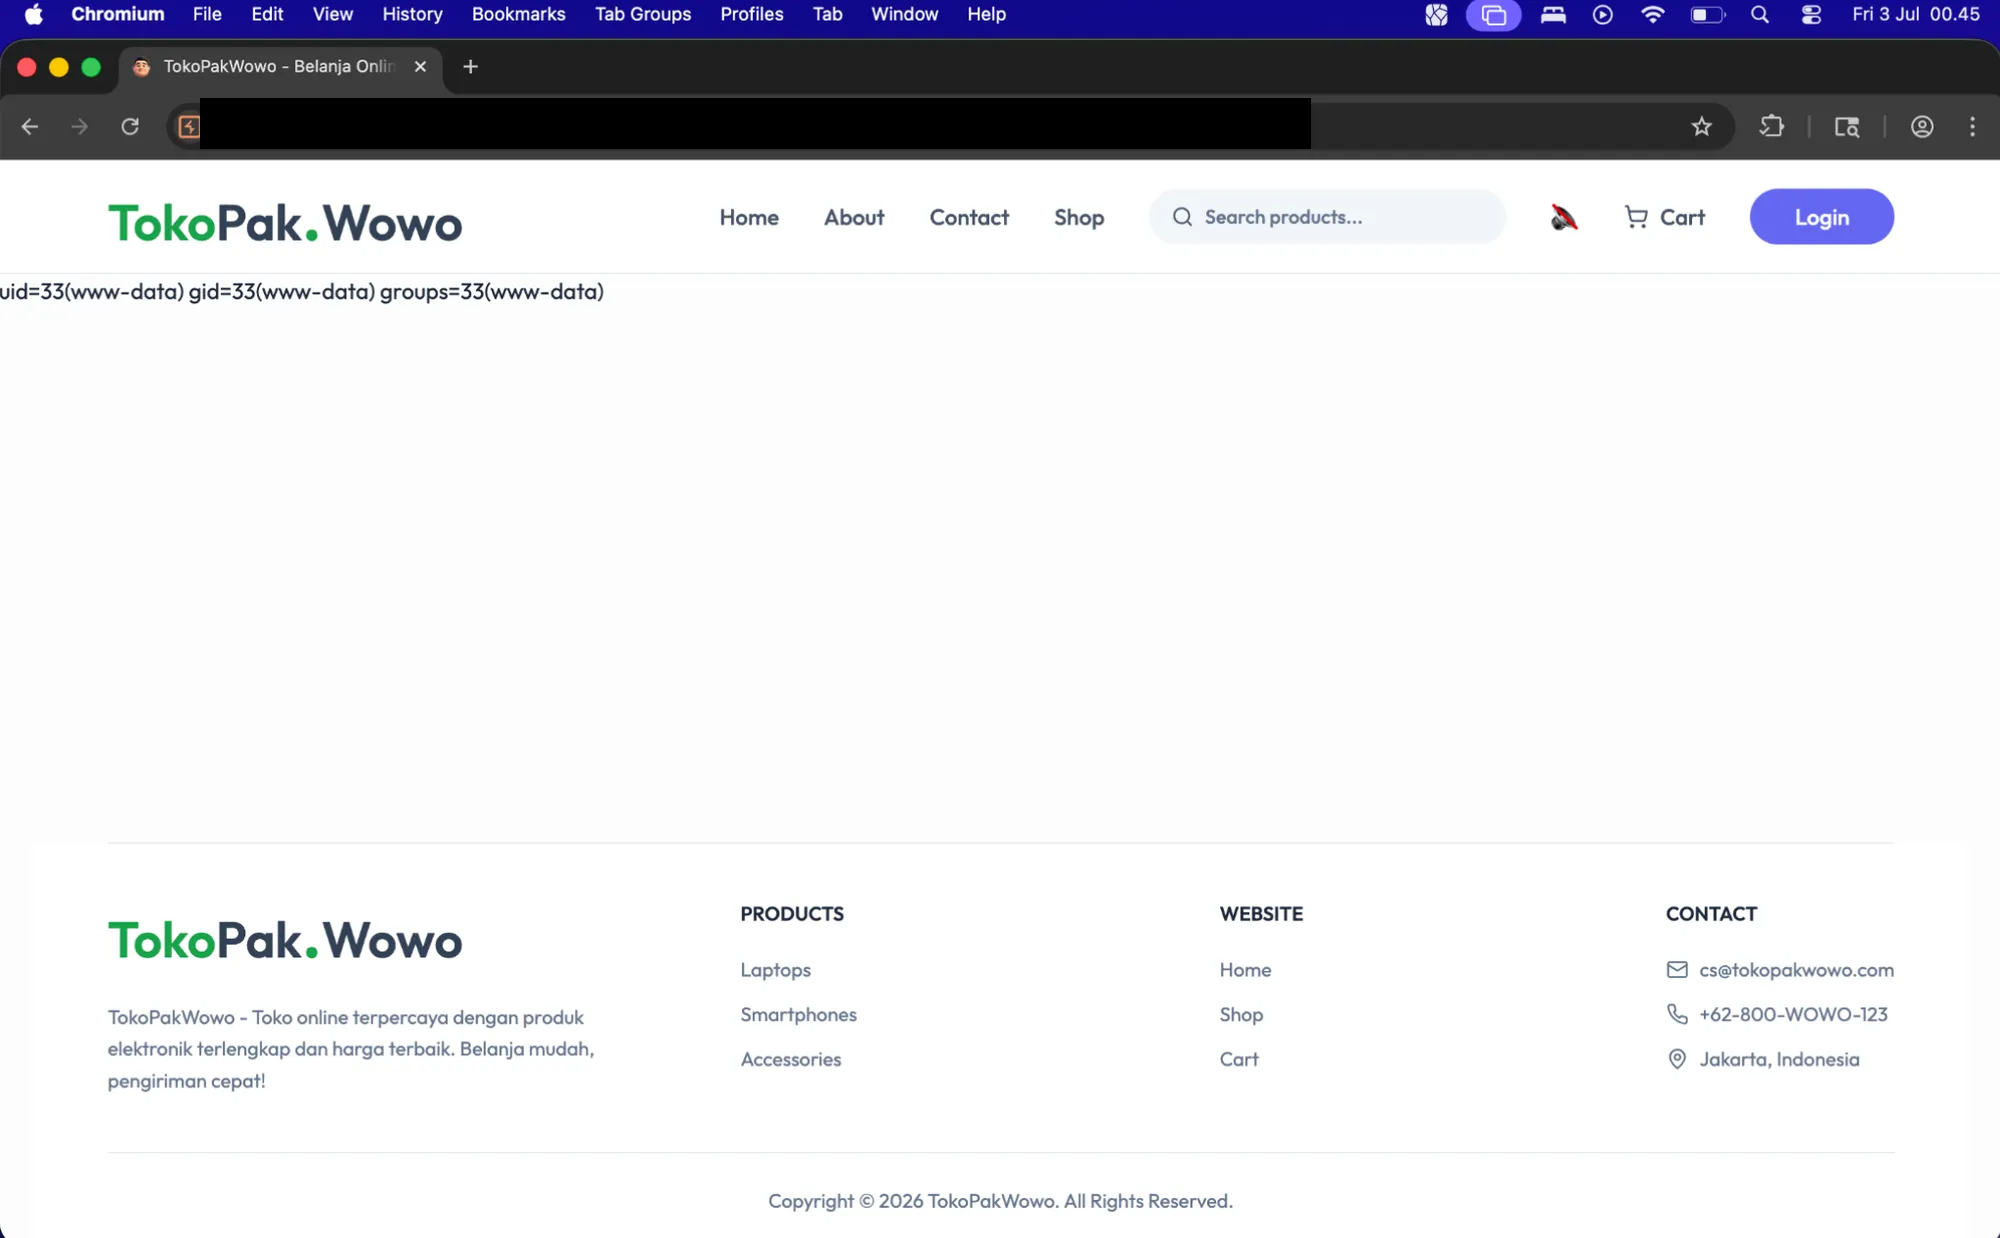Click the Wi-Fi status icon
The height and width of the screenshot is (1238, 2000).
[x=1653, y=15]
